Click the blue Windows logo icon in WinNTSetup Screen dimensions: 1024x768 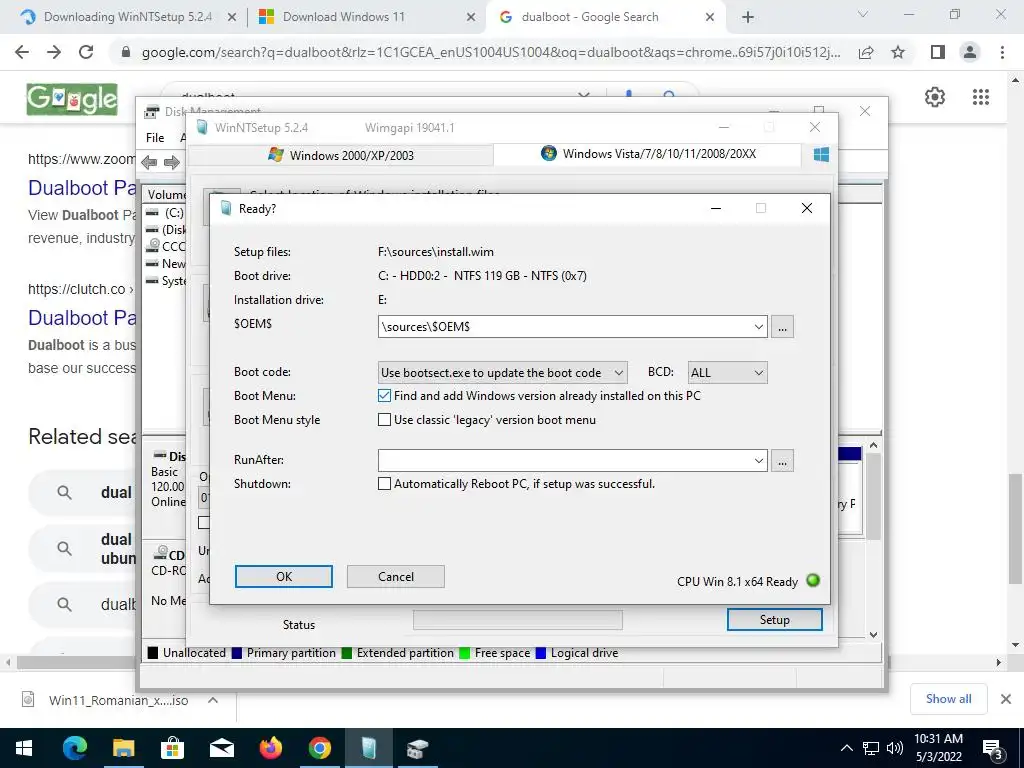pos(822,154)
